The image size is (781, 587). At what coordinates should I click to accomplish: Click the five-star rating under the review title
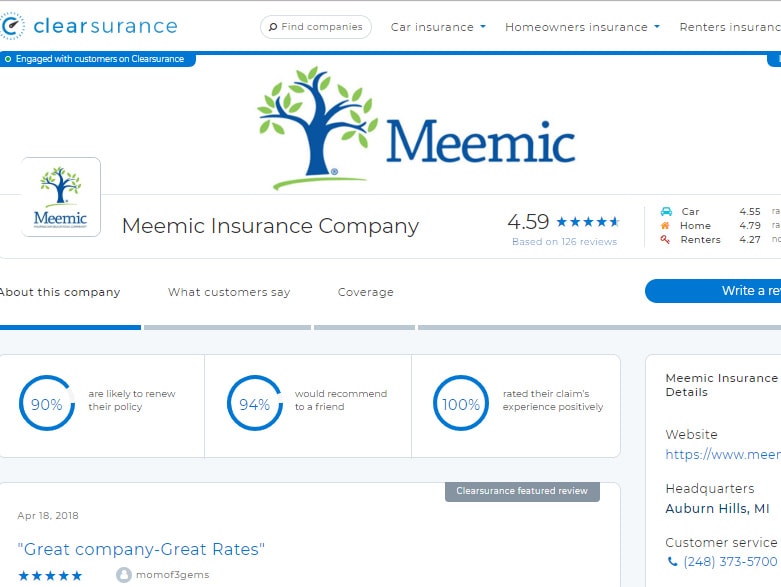[x=50, y=576]
